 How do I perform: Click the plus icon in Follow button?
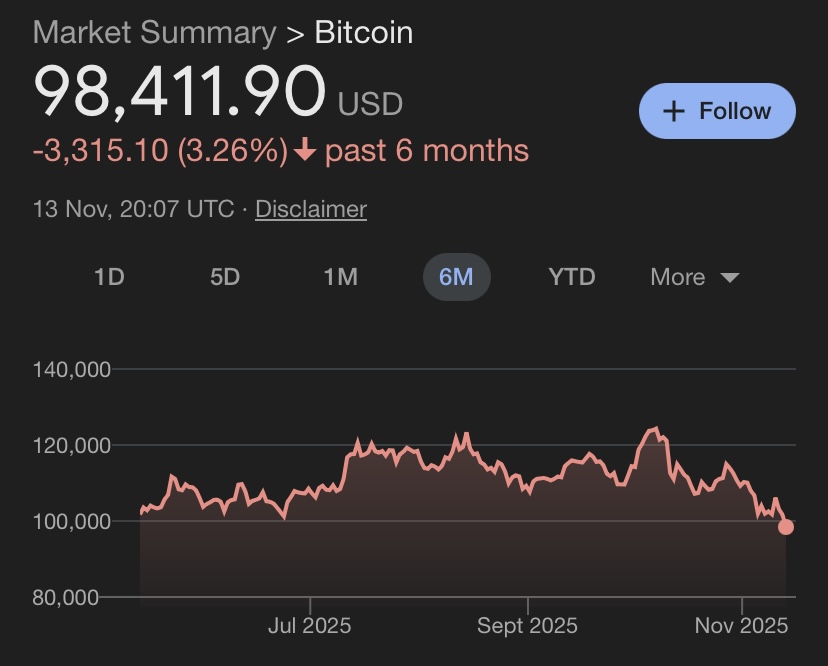click(x=674, y=111)
